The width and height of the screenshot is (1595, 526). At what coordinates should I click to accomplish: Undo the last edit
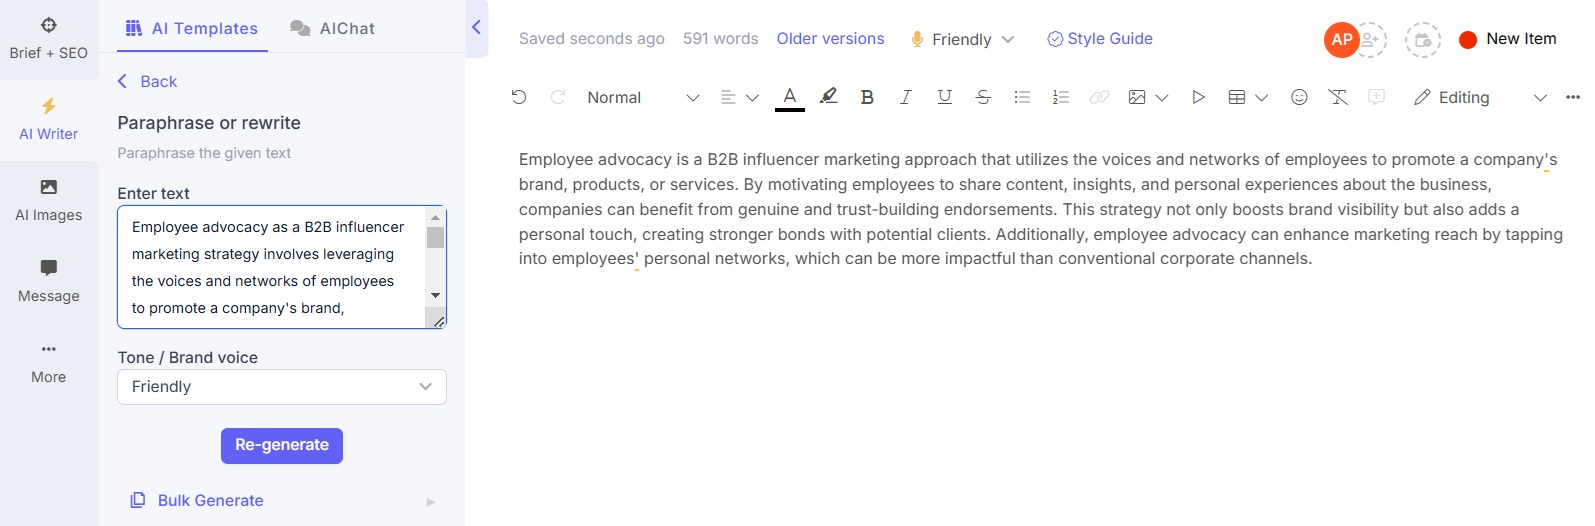tap(519, 97)
